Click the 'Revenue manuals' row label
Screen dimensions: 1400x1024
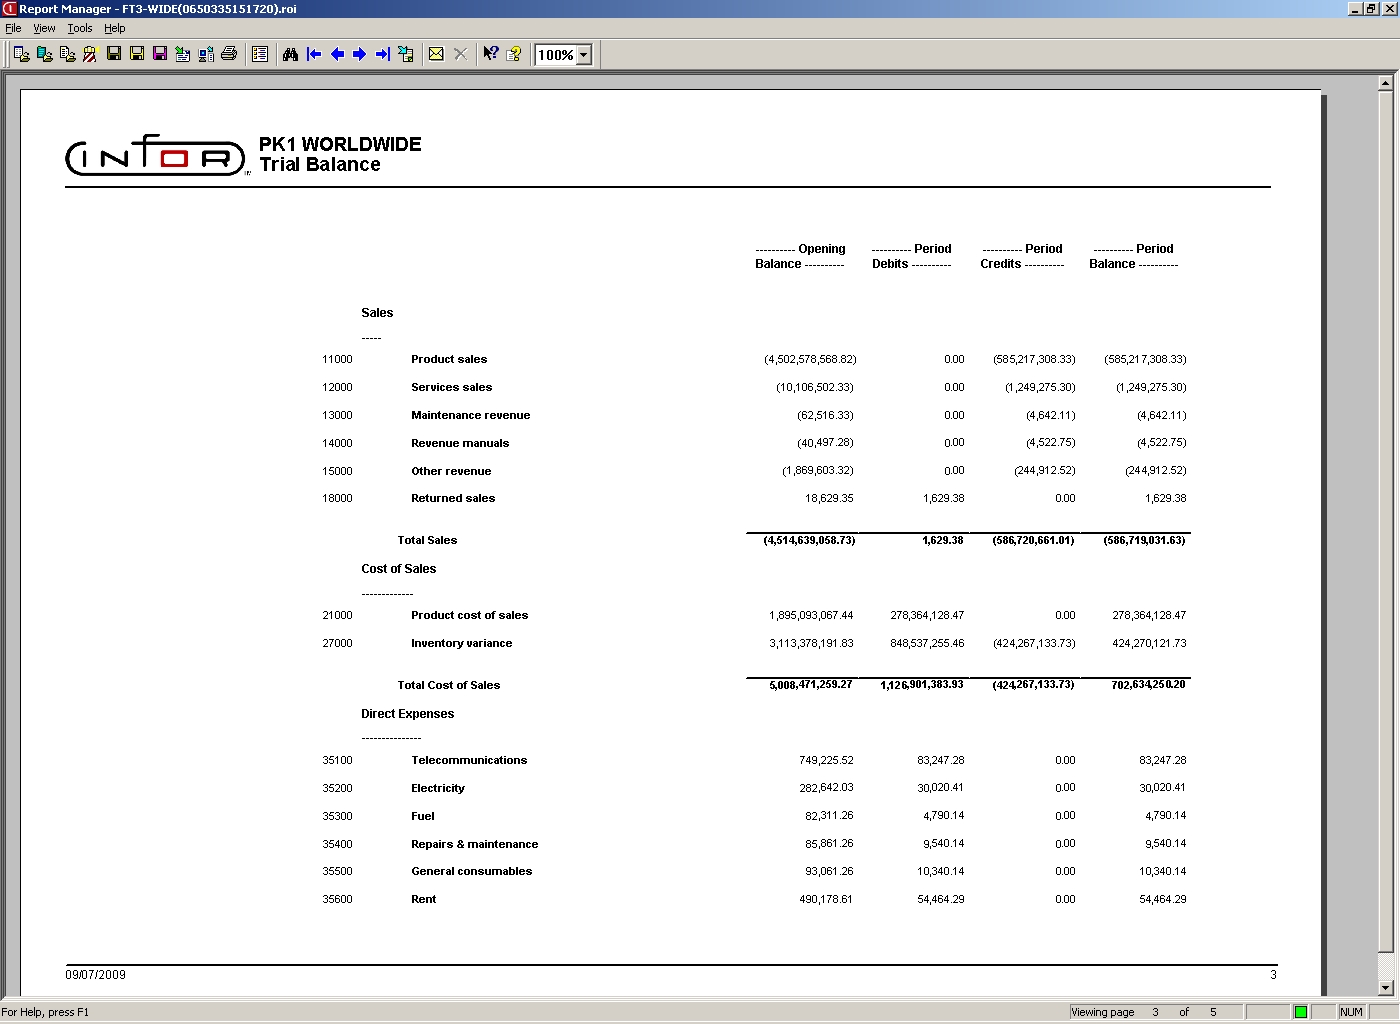tap(460, 443)
